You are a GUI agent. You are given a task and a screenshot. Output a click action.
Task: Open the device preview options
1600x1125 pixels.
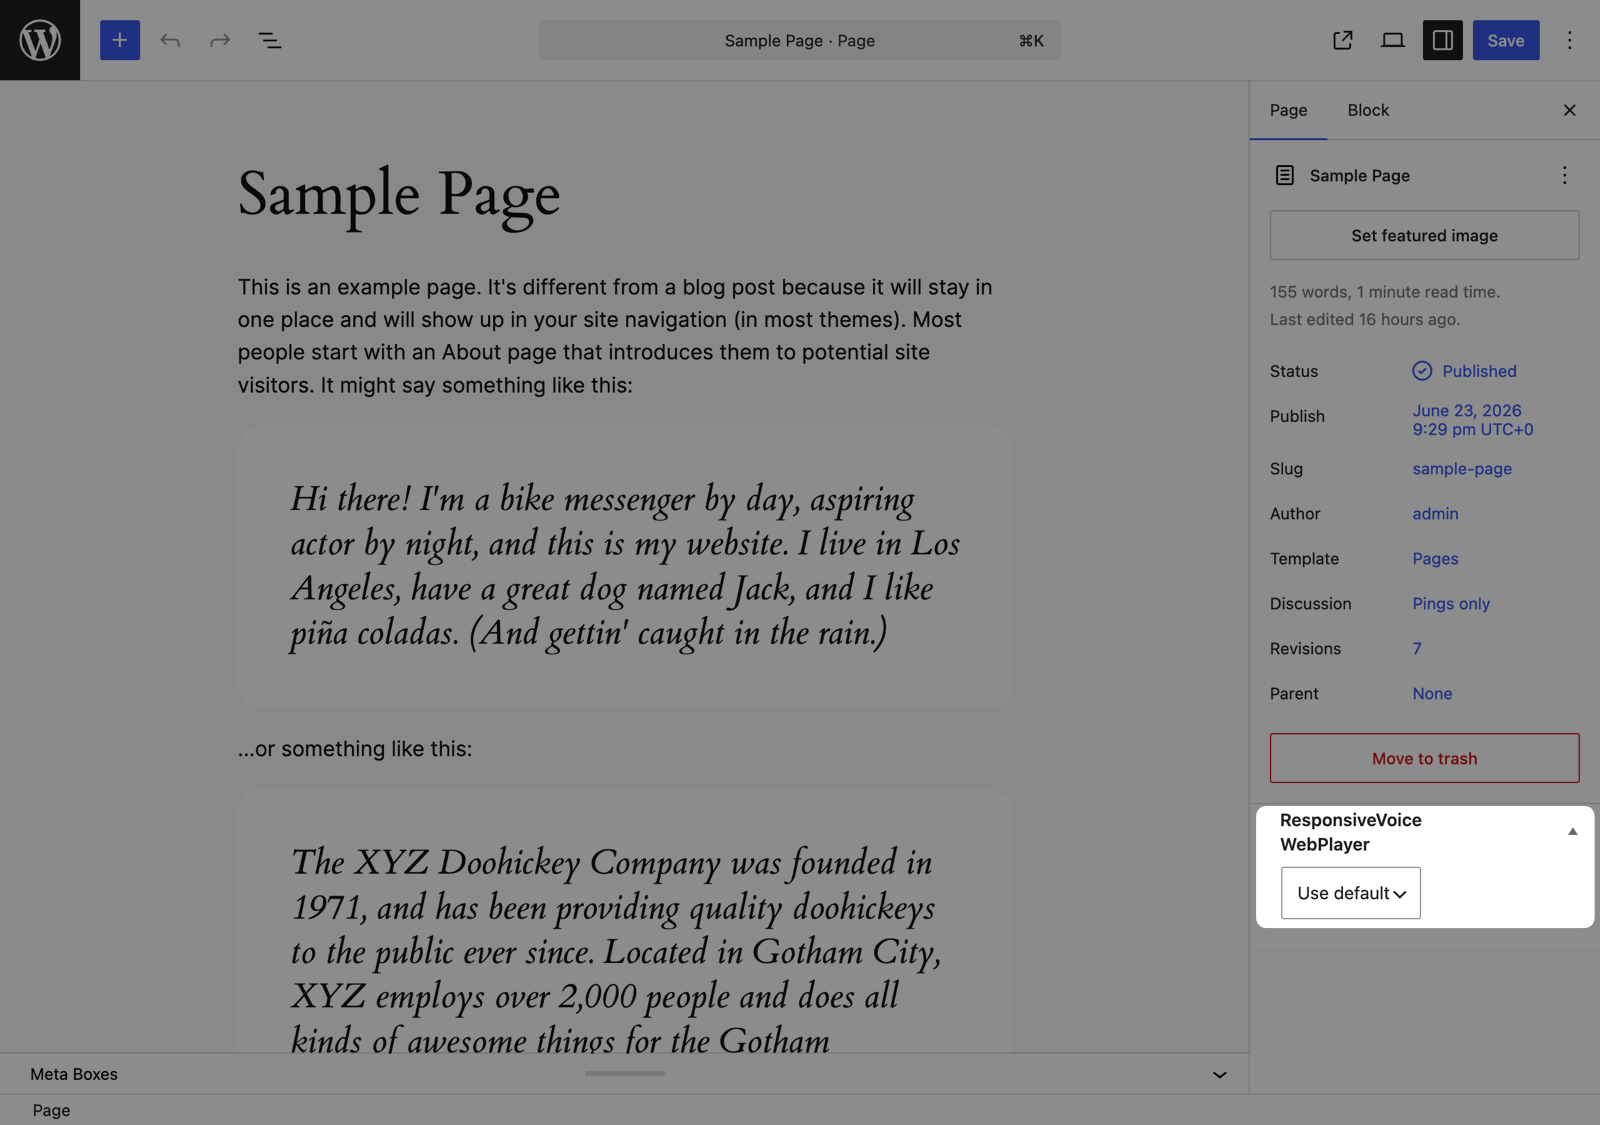(x=1393, y=40)
